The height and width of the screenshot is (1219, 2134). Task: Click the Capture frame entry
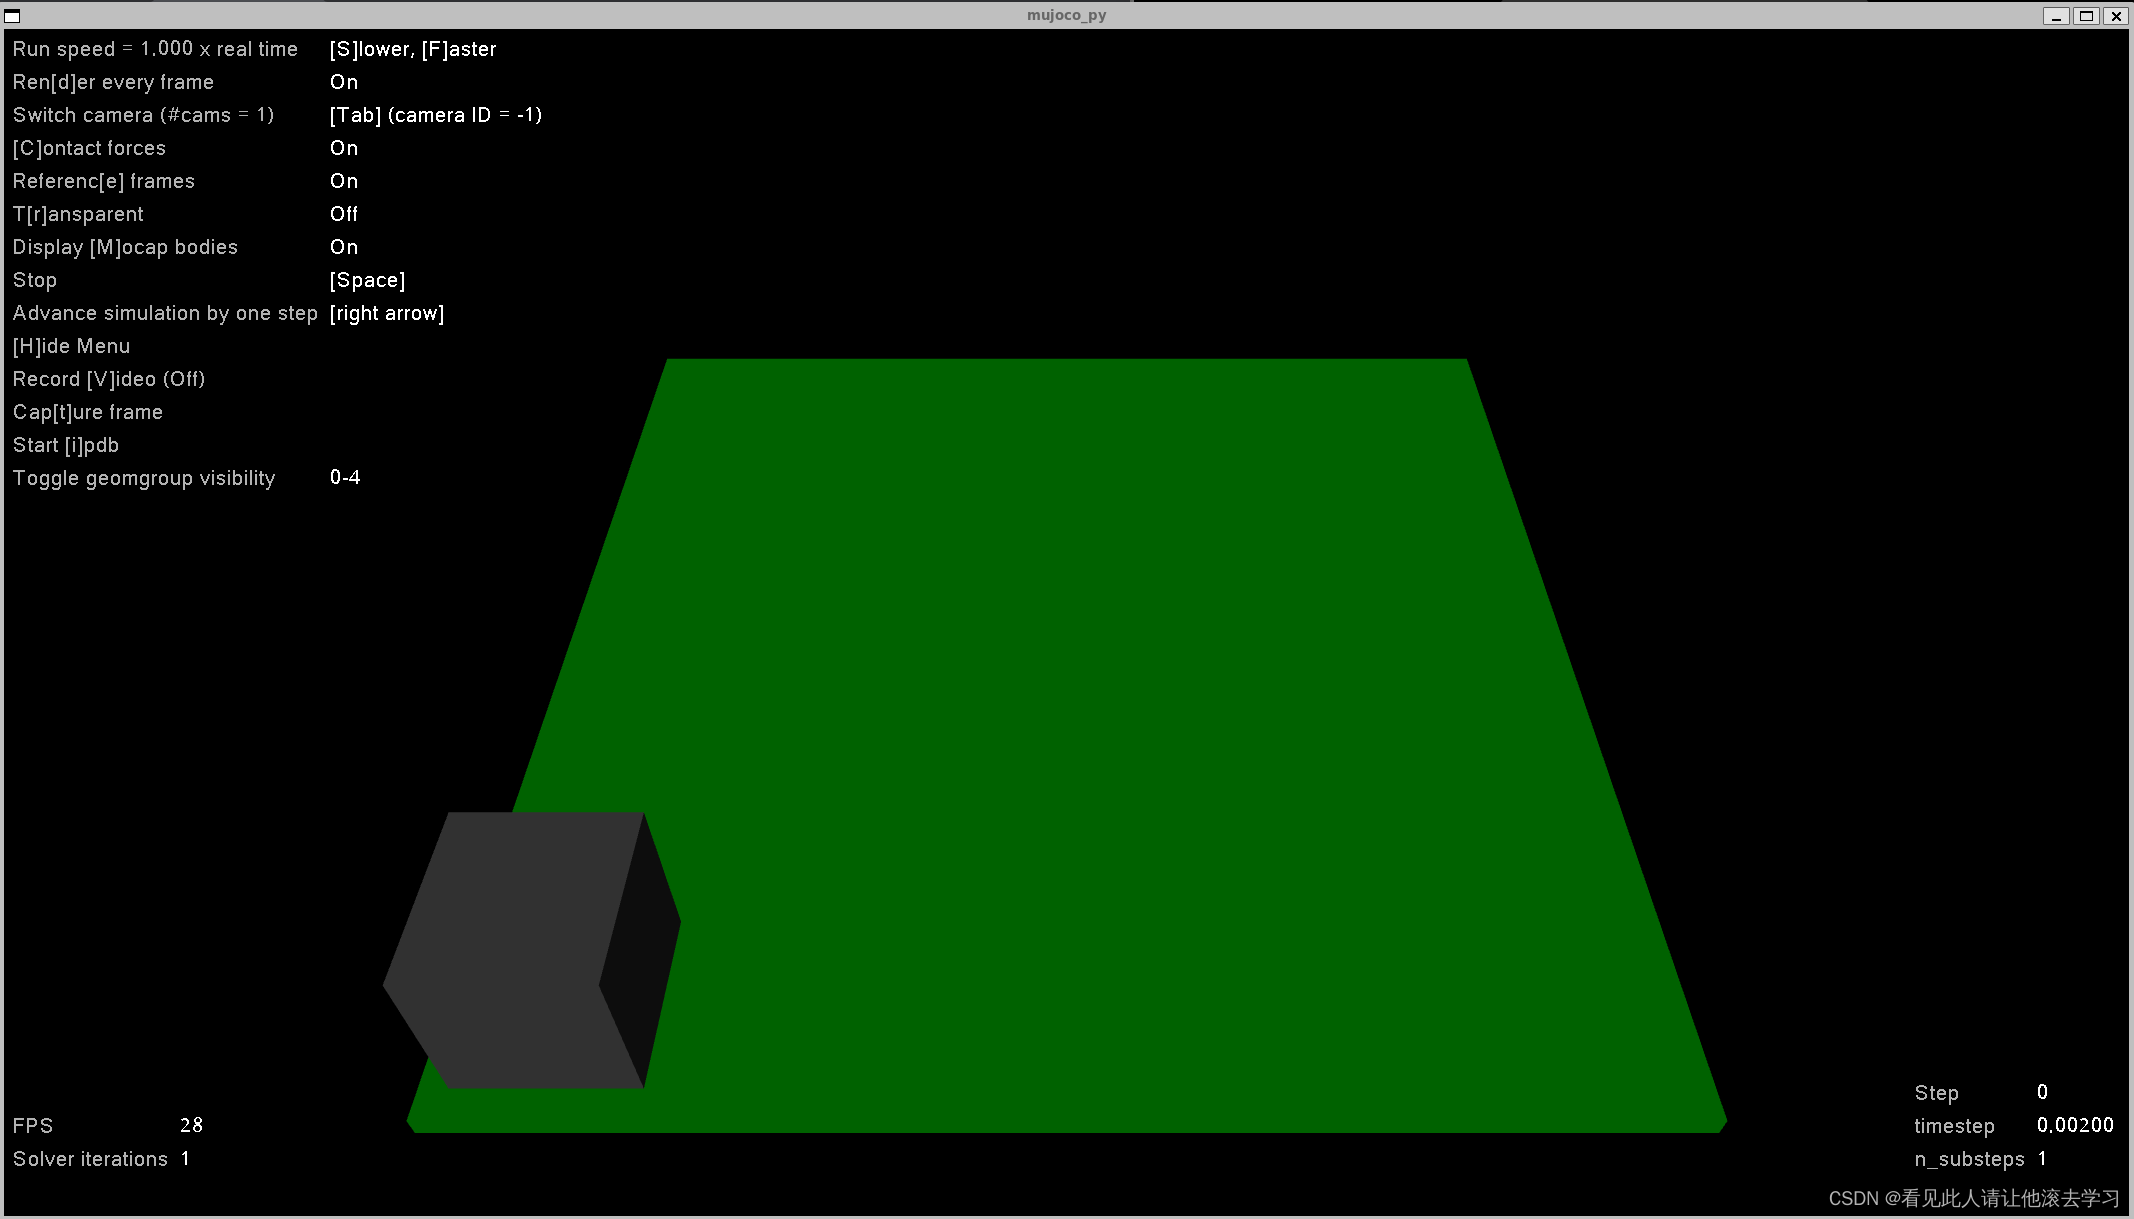(87, 412)
